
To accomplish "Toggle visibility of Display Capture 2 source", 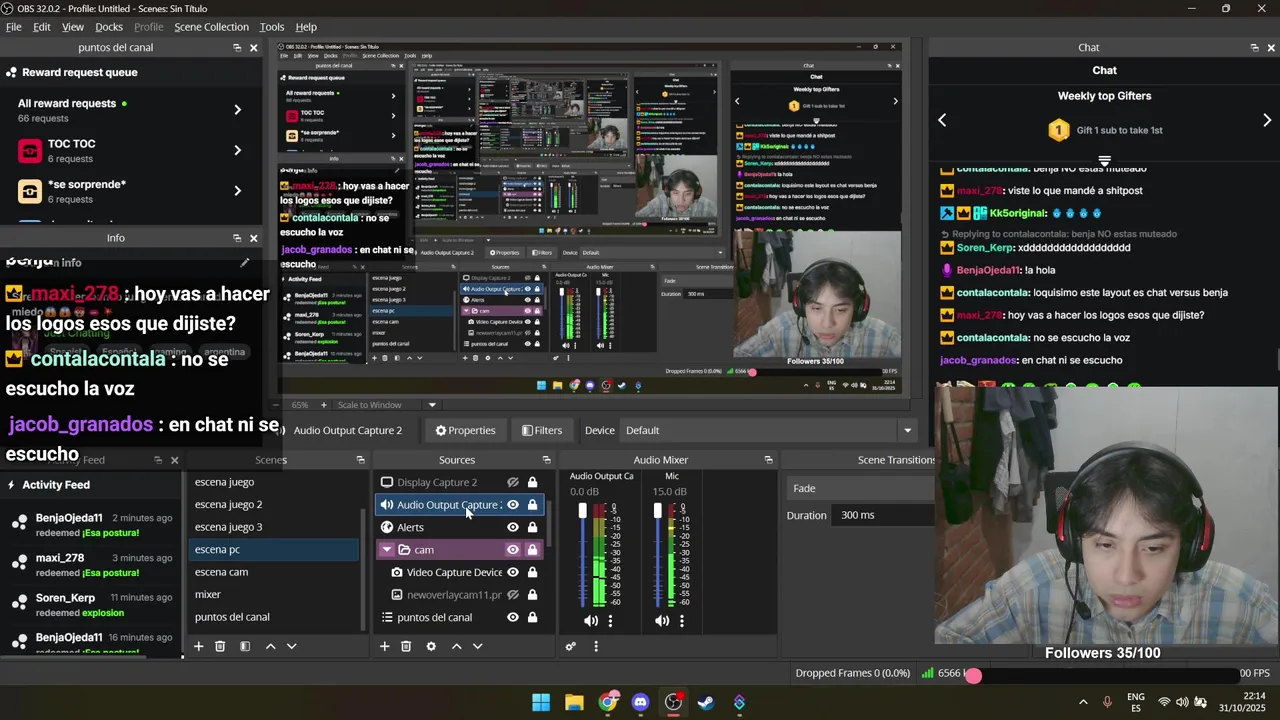I will click(513, 482).
